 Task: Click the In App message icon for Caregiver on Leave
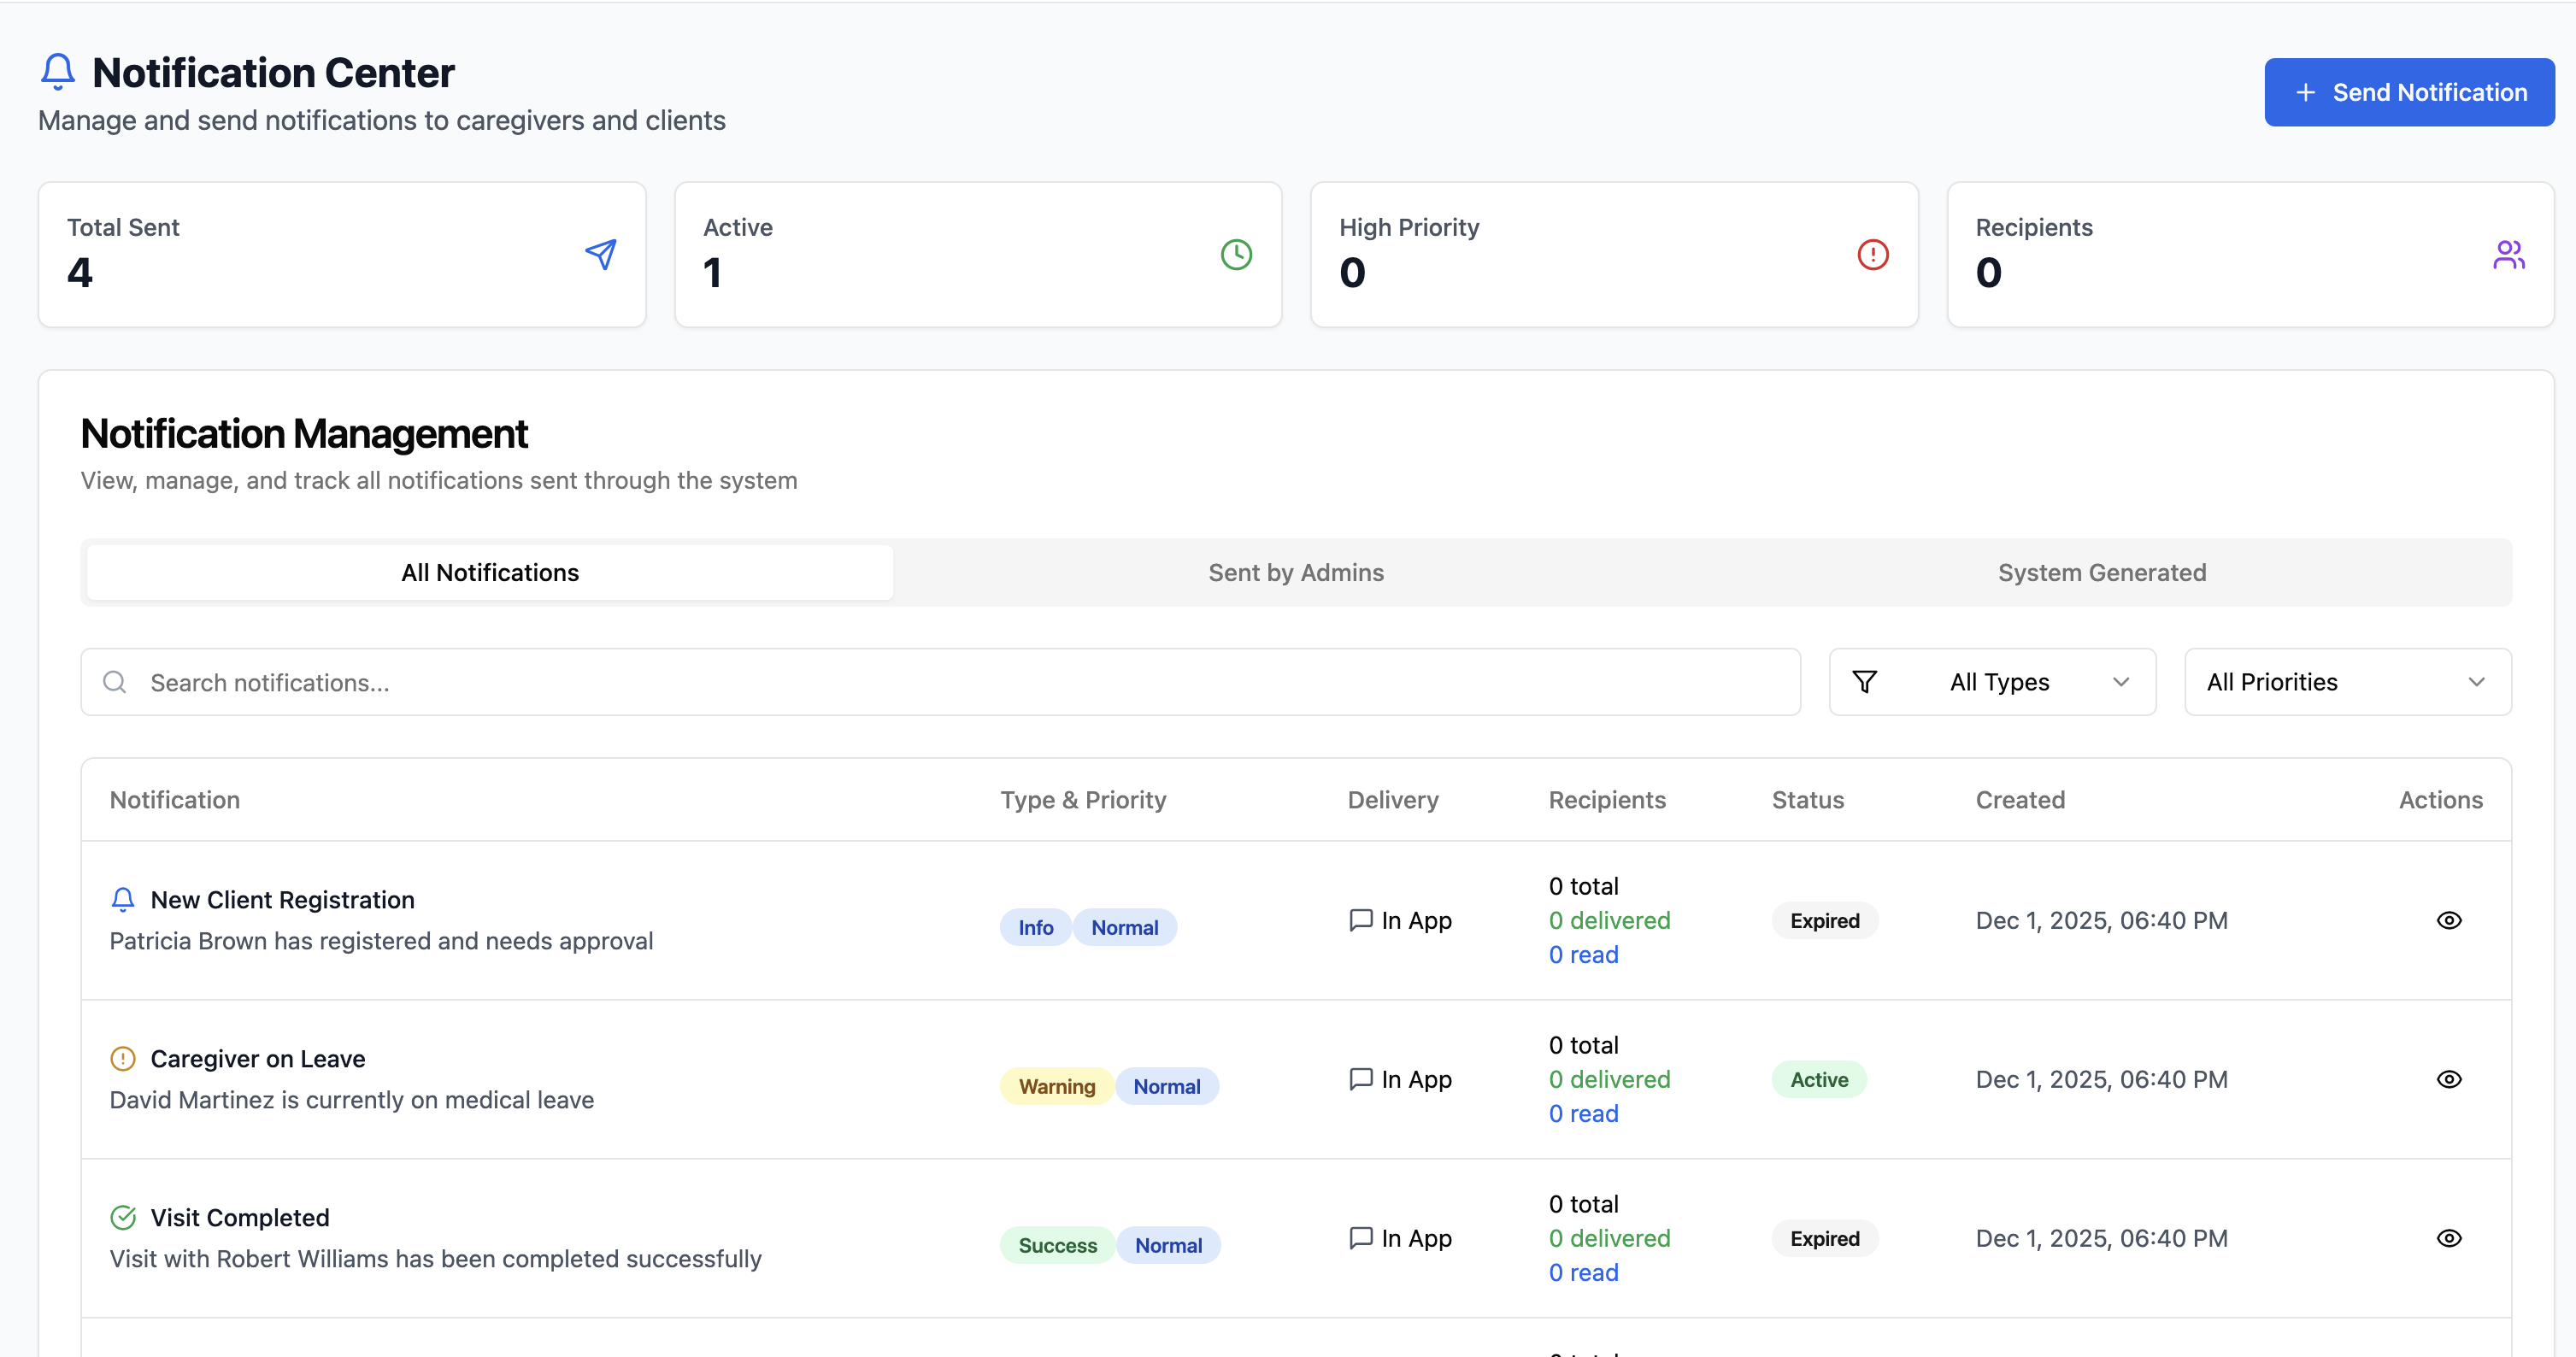click(x=1360, y=1078)
